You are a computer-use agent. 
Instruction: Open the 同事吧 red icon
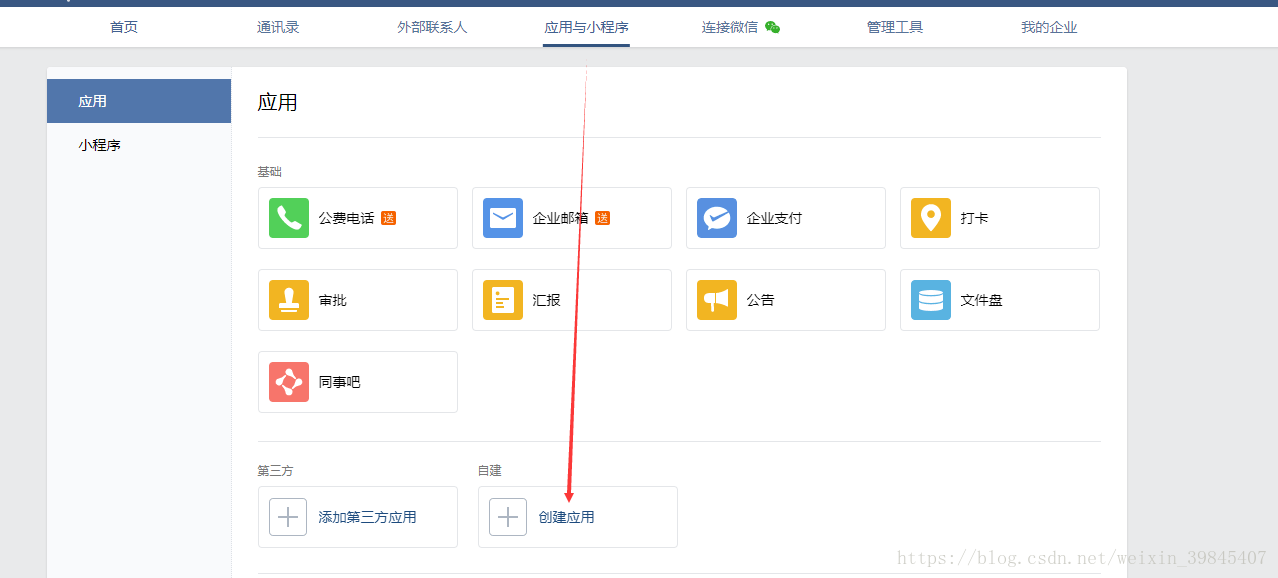(x=289, y=382)
